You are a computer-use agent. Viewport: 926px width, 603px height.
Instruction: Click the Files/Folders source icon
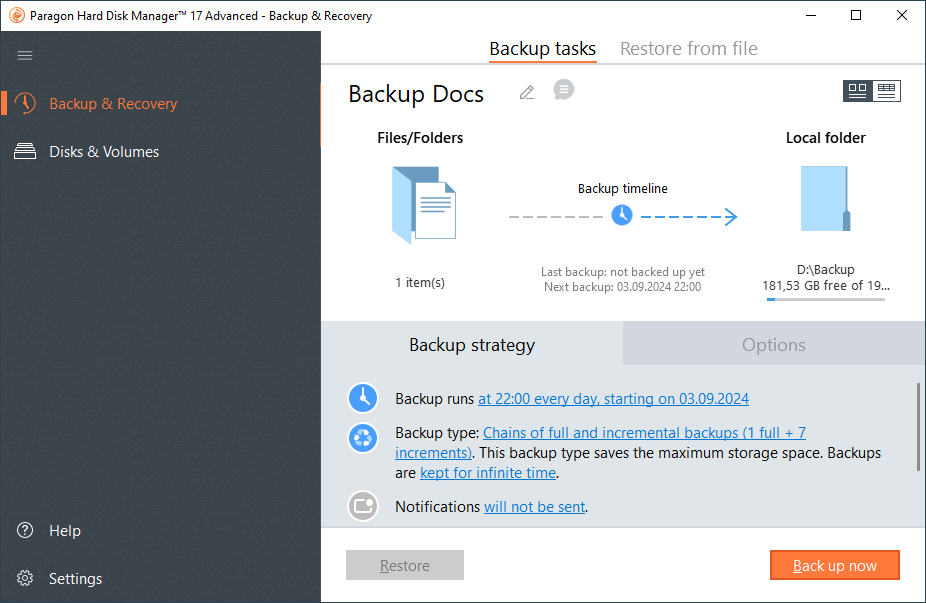[424, 205]
